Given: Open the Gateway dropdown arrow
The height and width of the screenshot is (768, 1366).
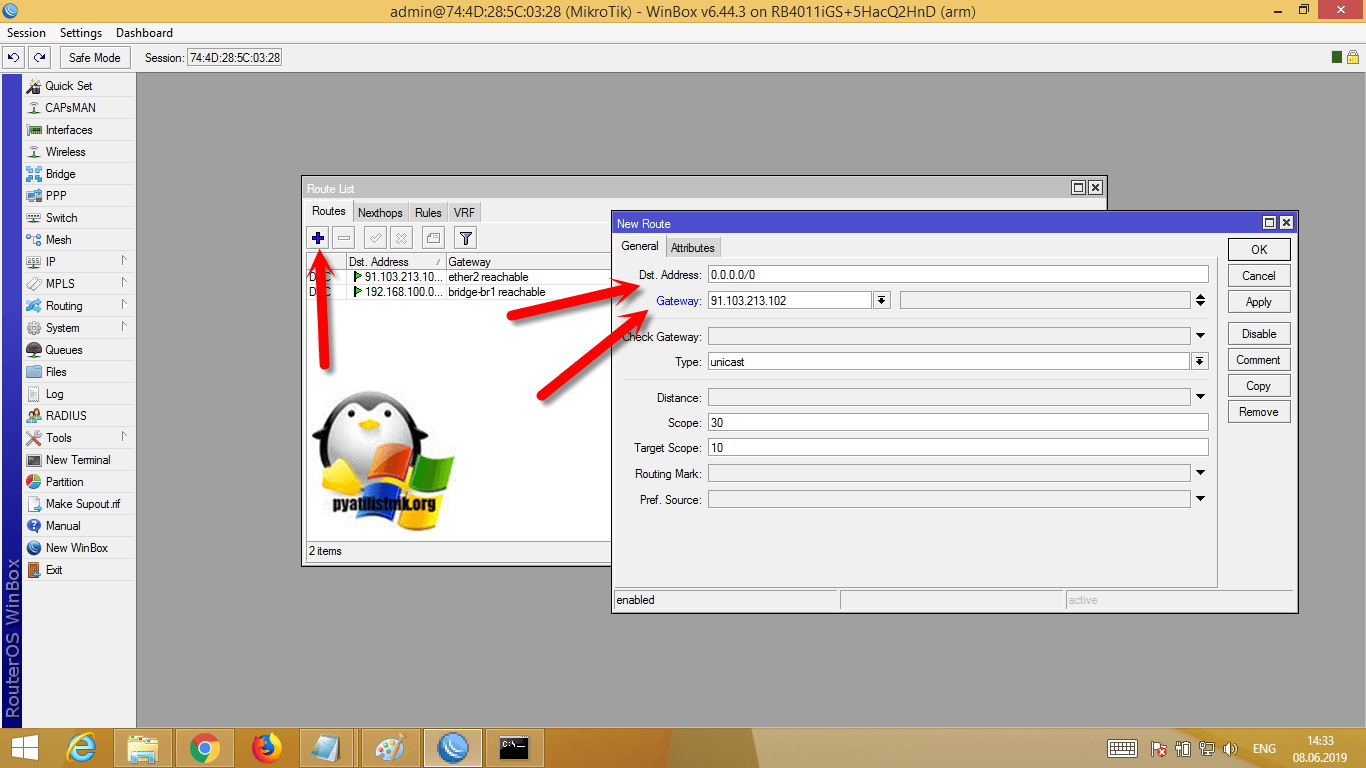Looking at the screenshot, I should pos(882,300).
